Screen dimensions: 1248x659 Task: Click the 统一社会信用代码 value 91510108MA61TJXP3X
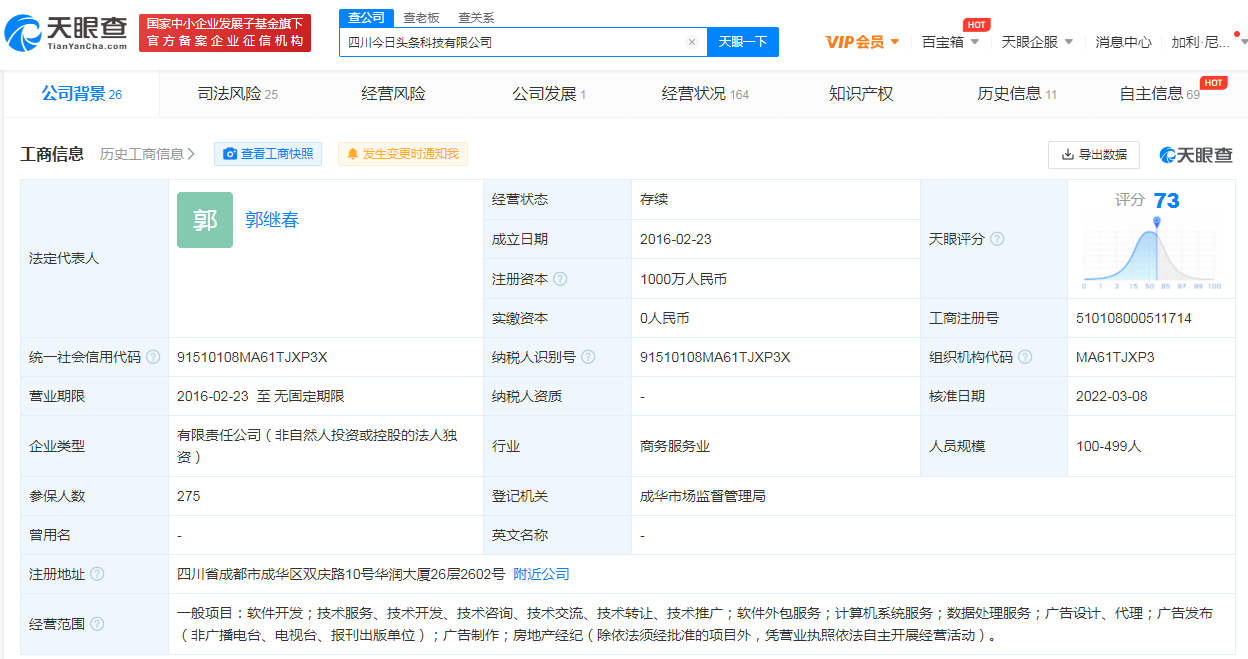pyautogui.click(x=252, y=357)
